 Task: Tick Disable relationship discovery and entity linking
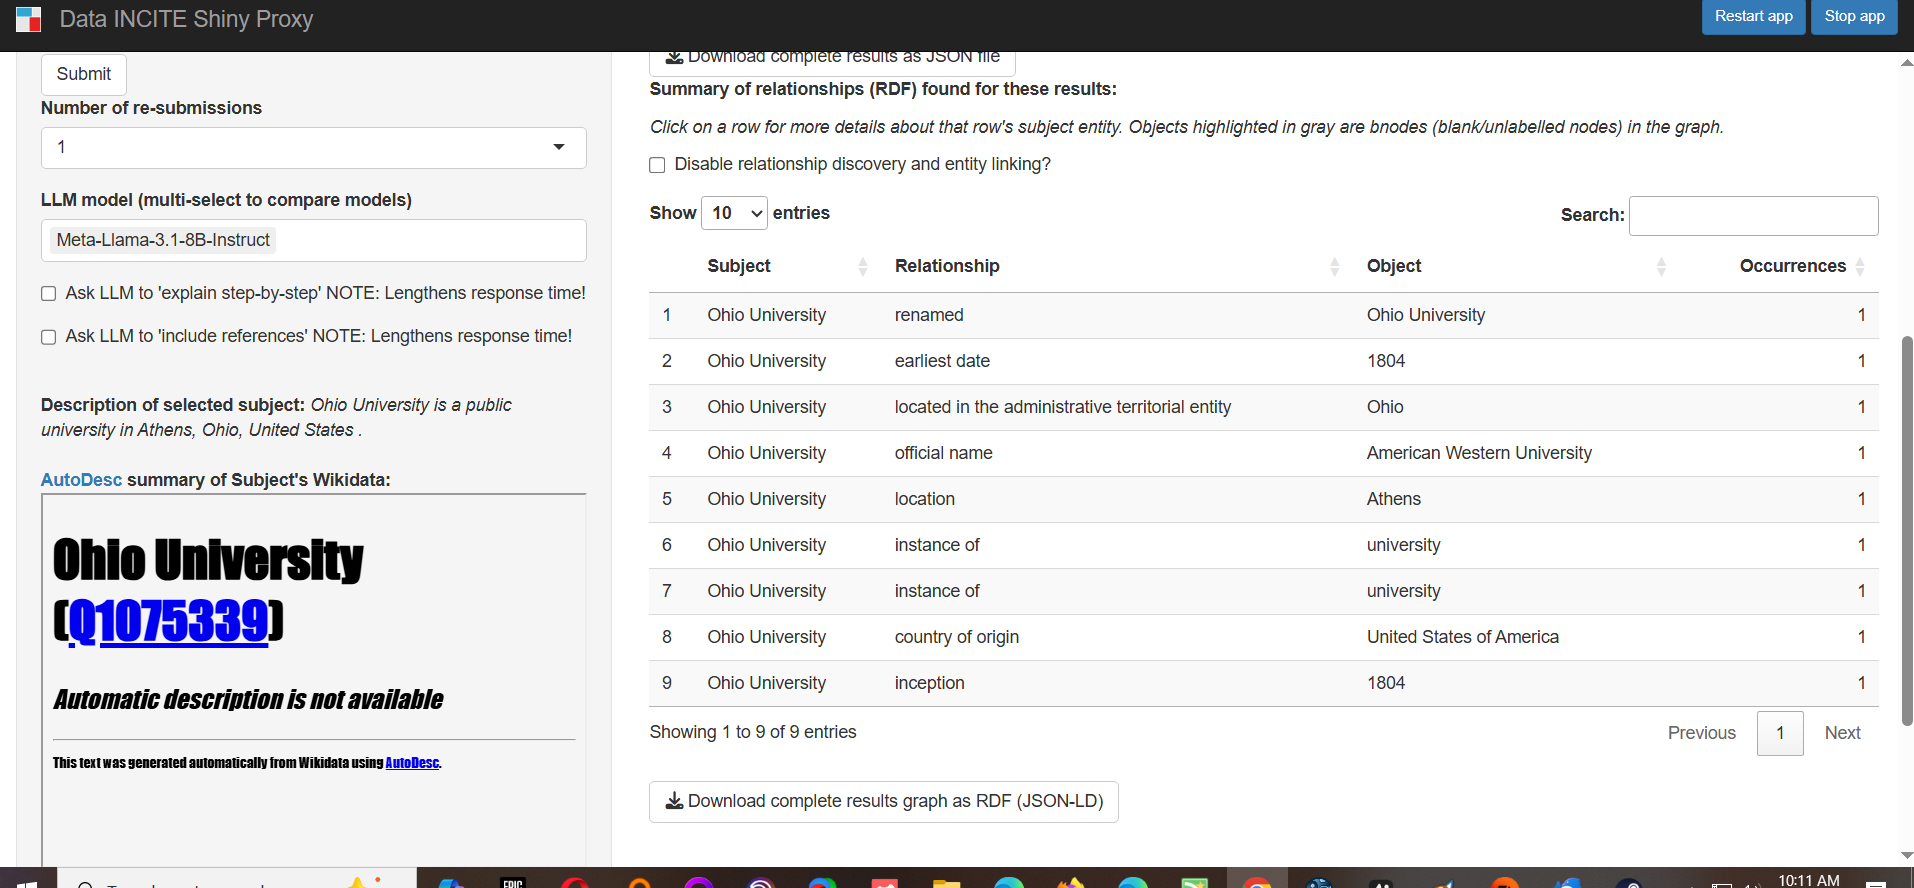point(657,165)
